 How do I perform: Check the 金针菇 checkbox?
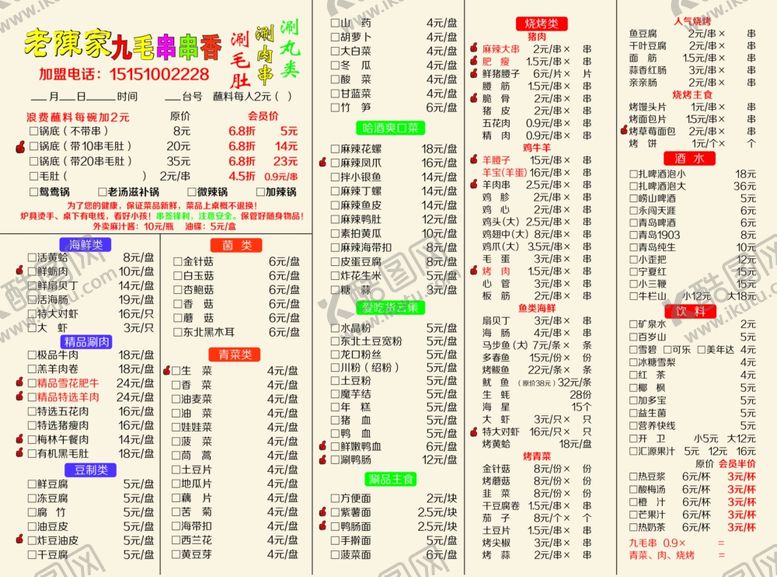coord(175,261)
